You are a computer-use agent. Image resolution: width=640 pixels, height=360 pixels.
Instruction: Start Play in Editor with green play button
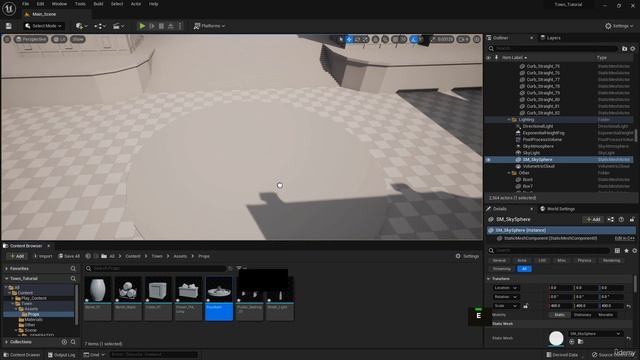(x=142, y=26)
